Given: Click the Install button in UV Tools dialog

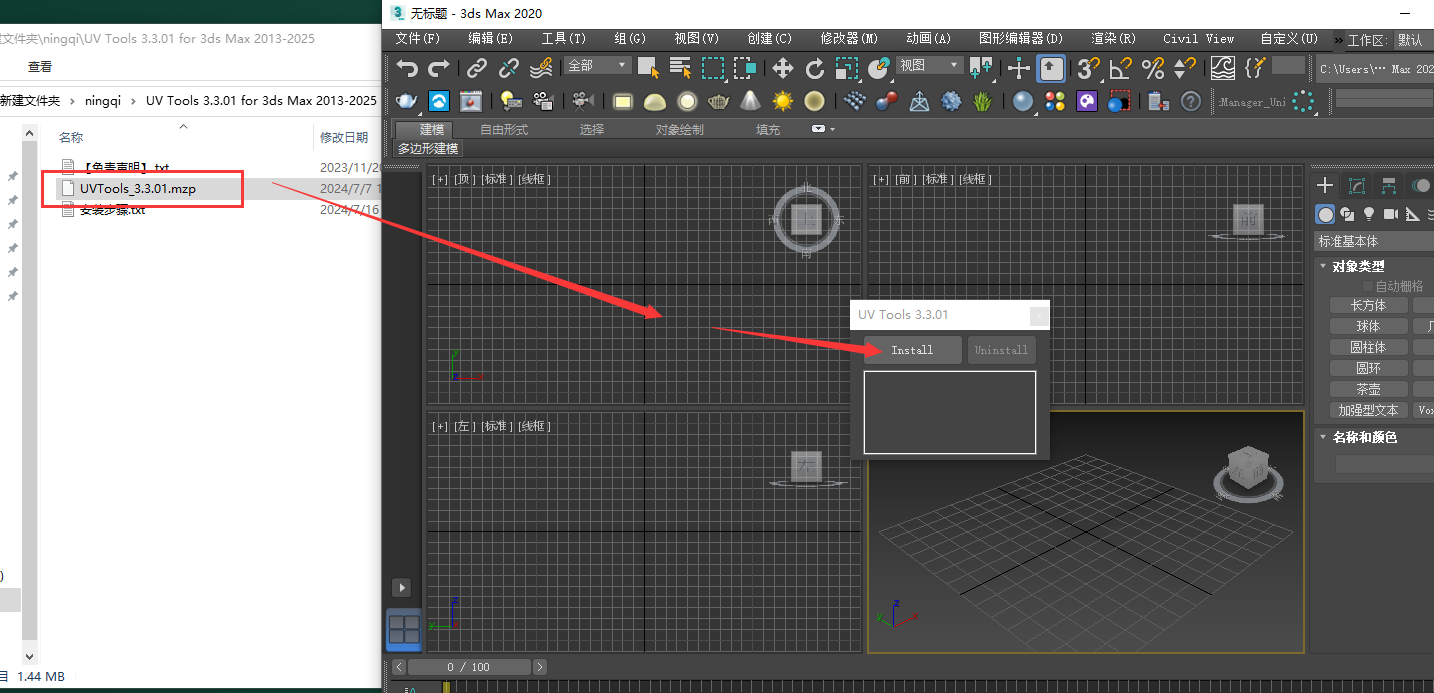Looking at the screenshot, I should [912, 350].
